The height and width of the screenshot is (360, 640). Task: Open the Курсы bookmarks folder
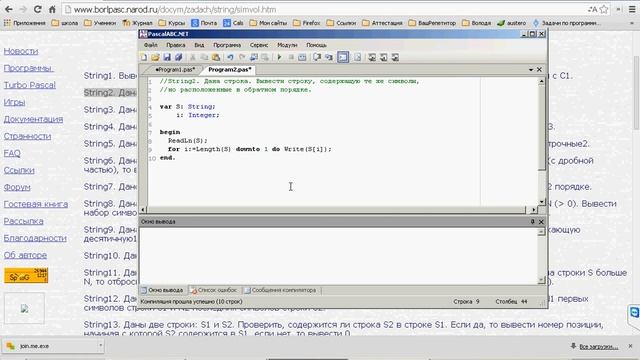coord(172,23)
